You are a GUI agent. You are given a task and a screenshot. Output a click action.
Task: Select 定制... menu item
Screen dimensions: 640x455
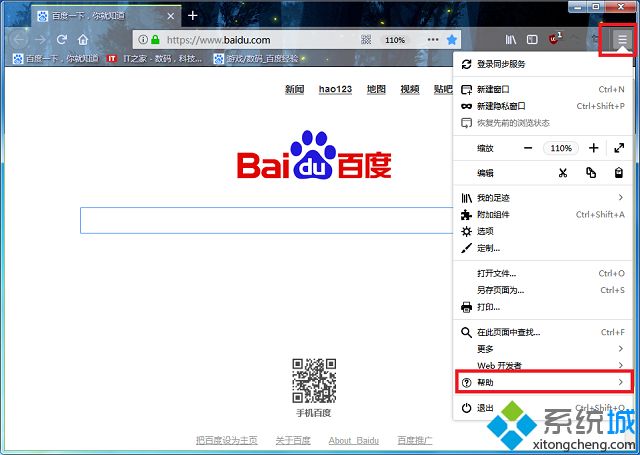543,248
